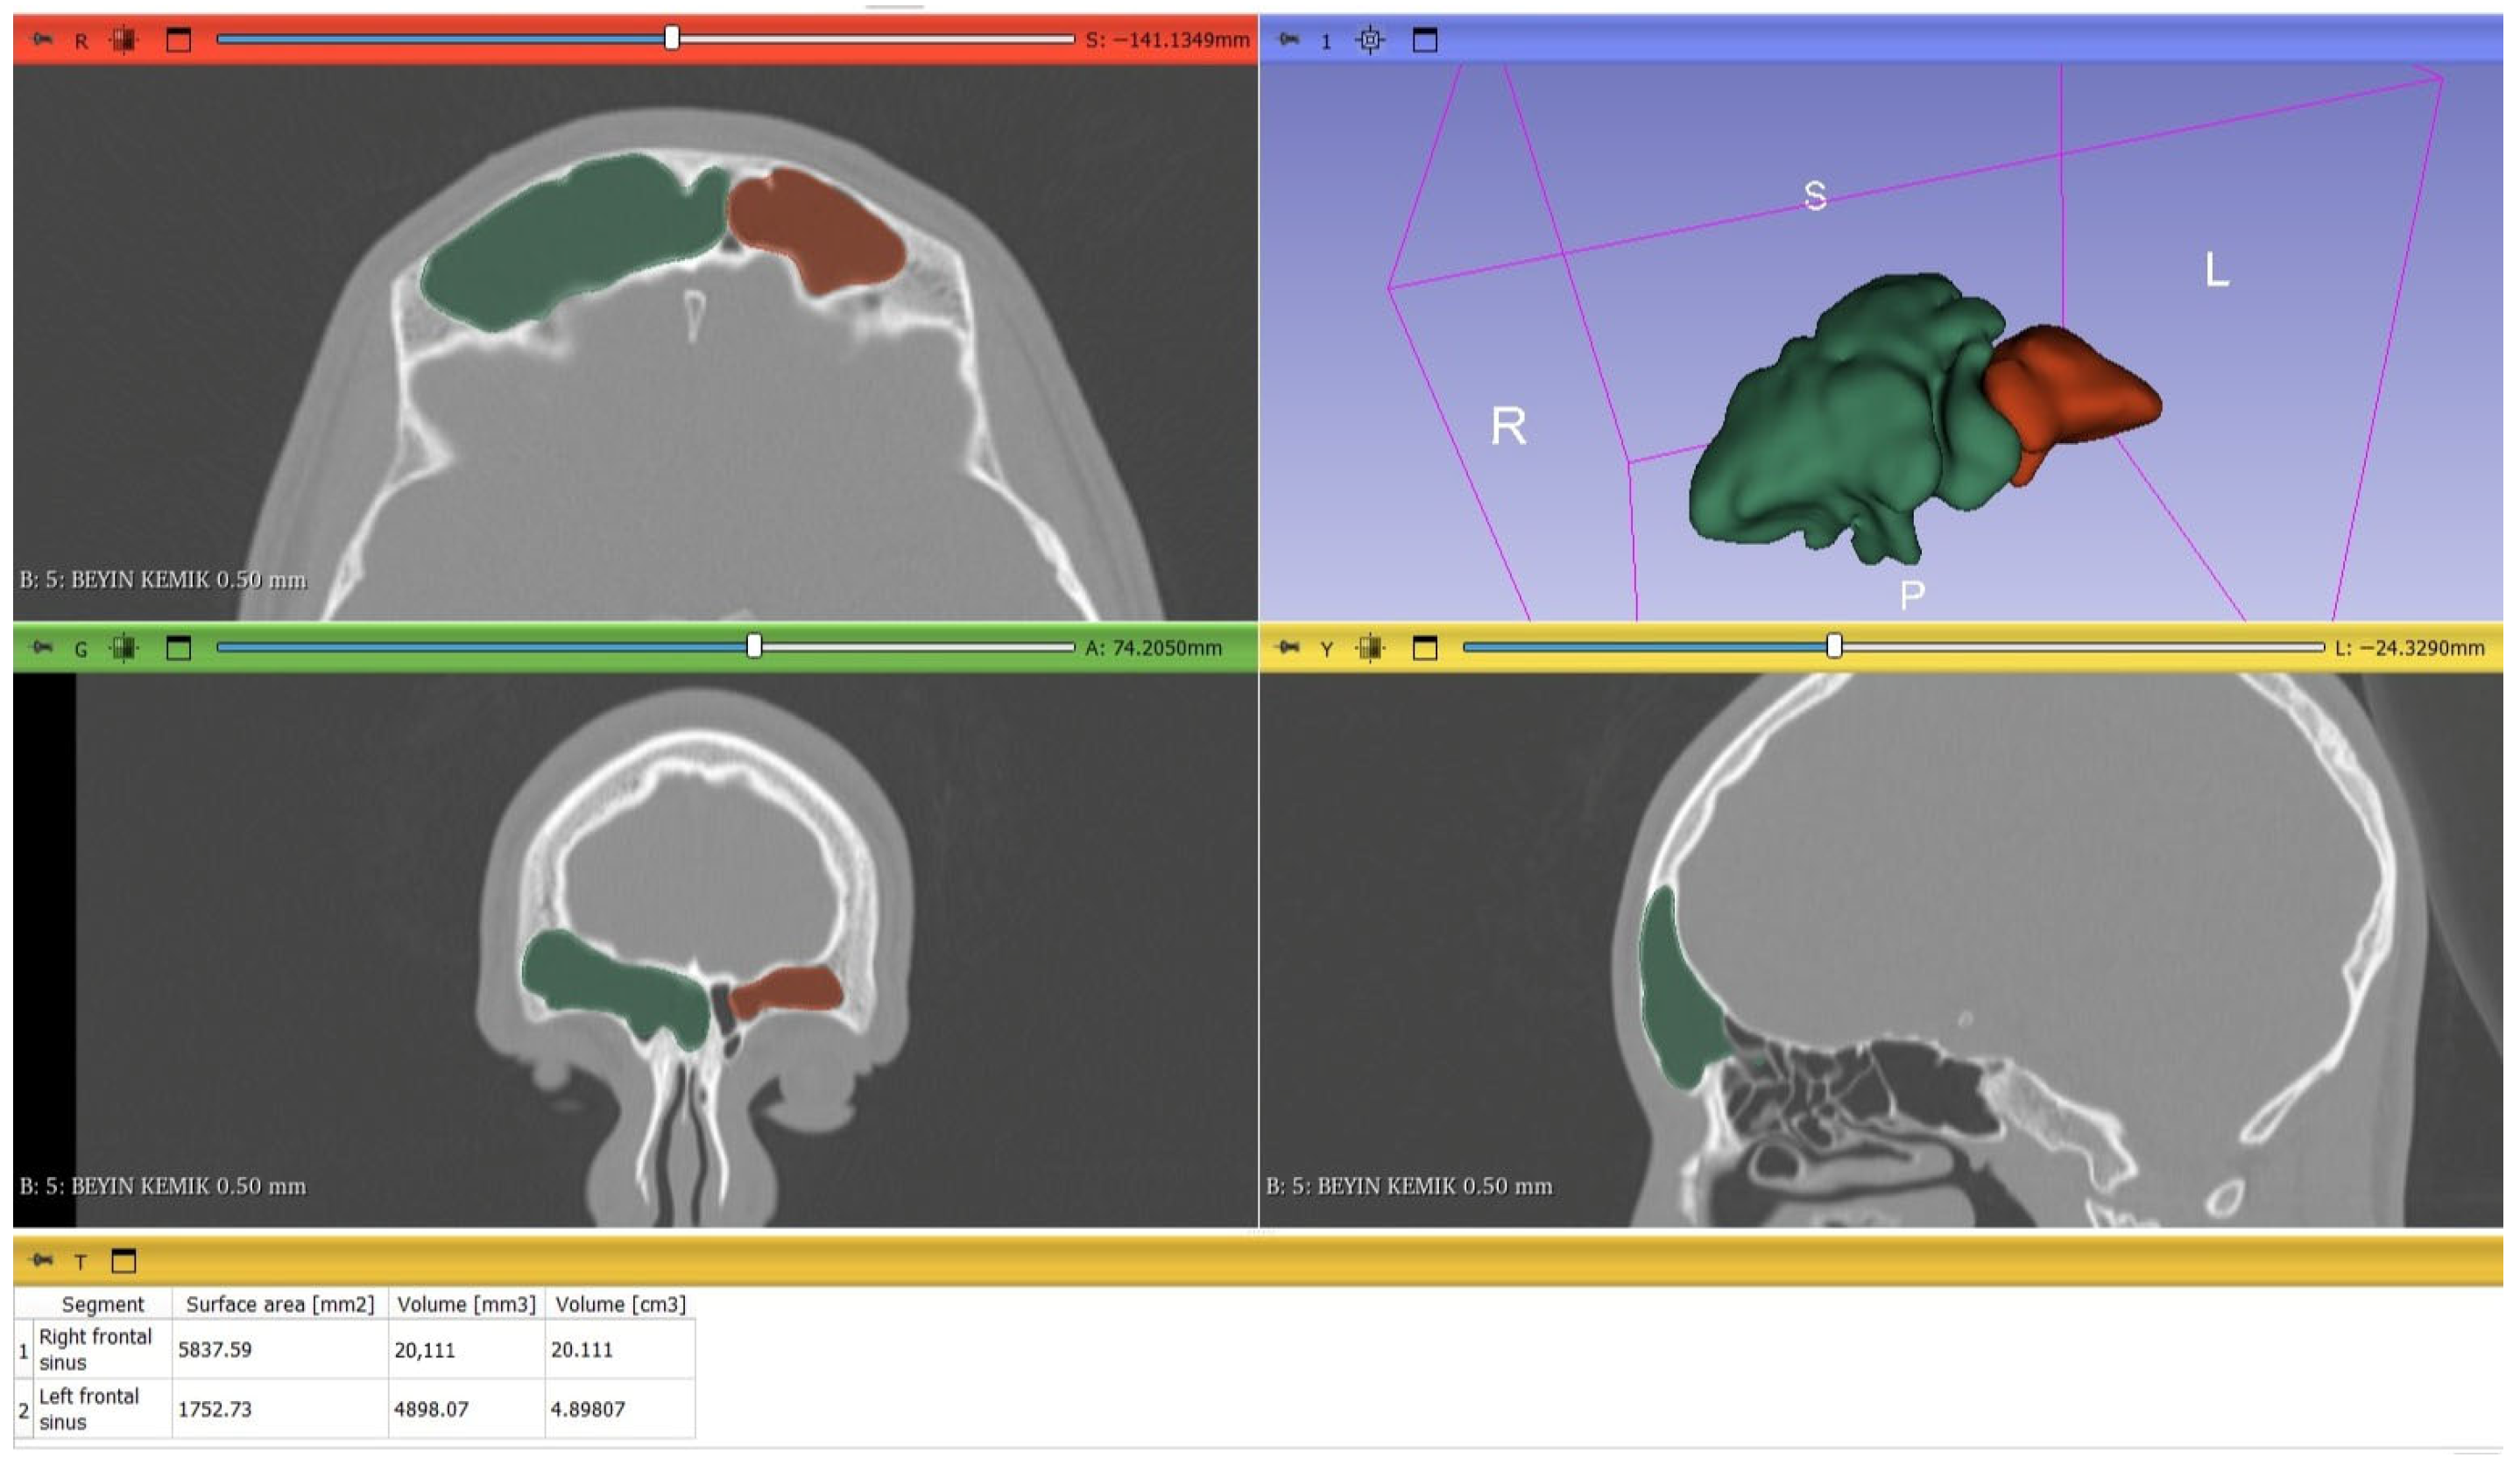Sort by the Surface area column header
This screenshot has width=2520, height=1465.
pyautogui.click(x=280, y=1306)
